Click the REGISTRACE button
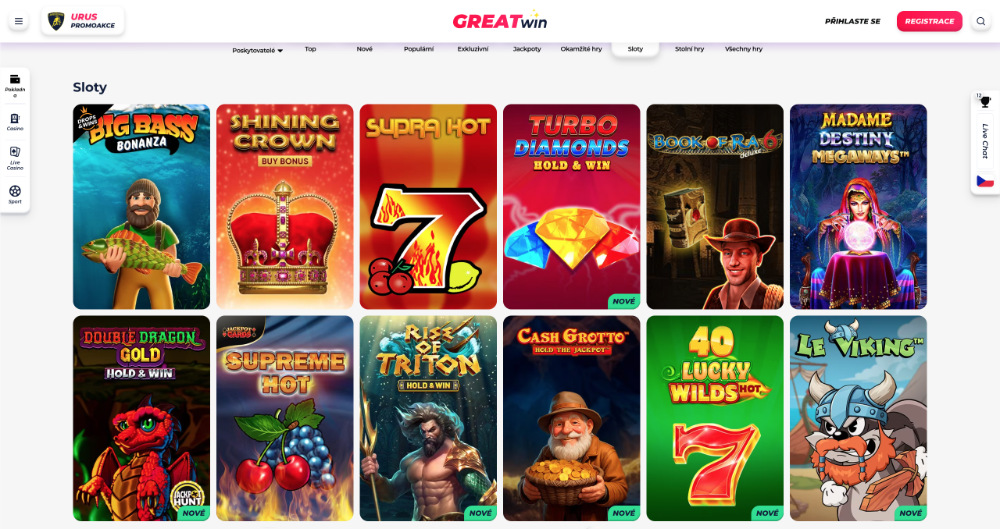This screenshot has width=1000, height=529. 929,21
